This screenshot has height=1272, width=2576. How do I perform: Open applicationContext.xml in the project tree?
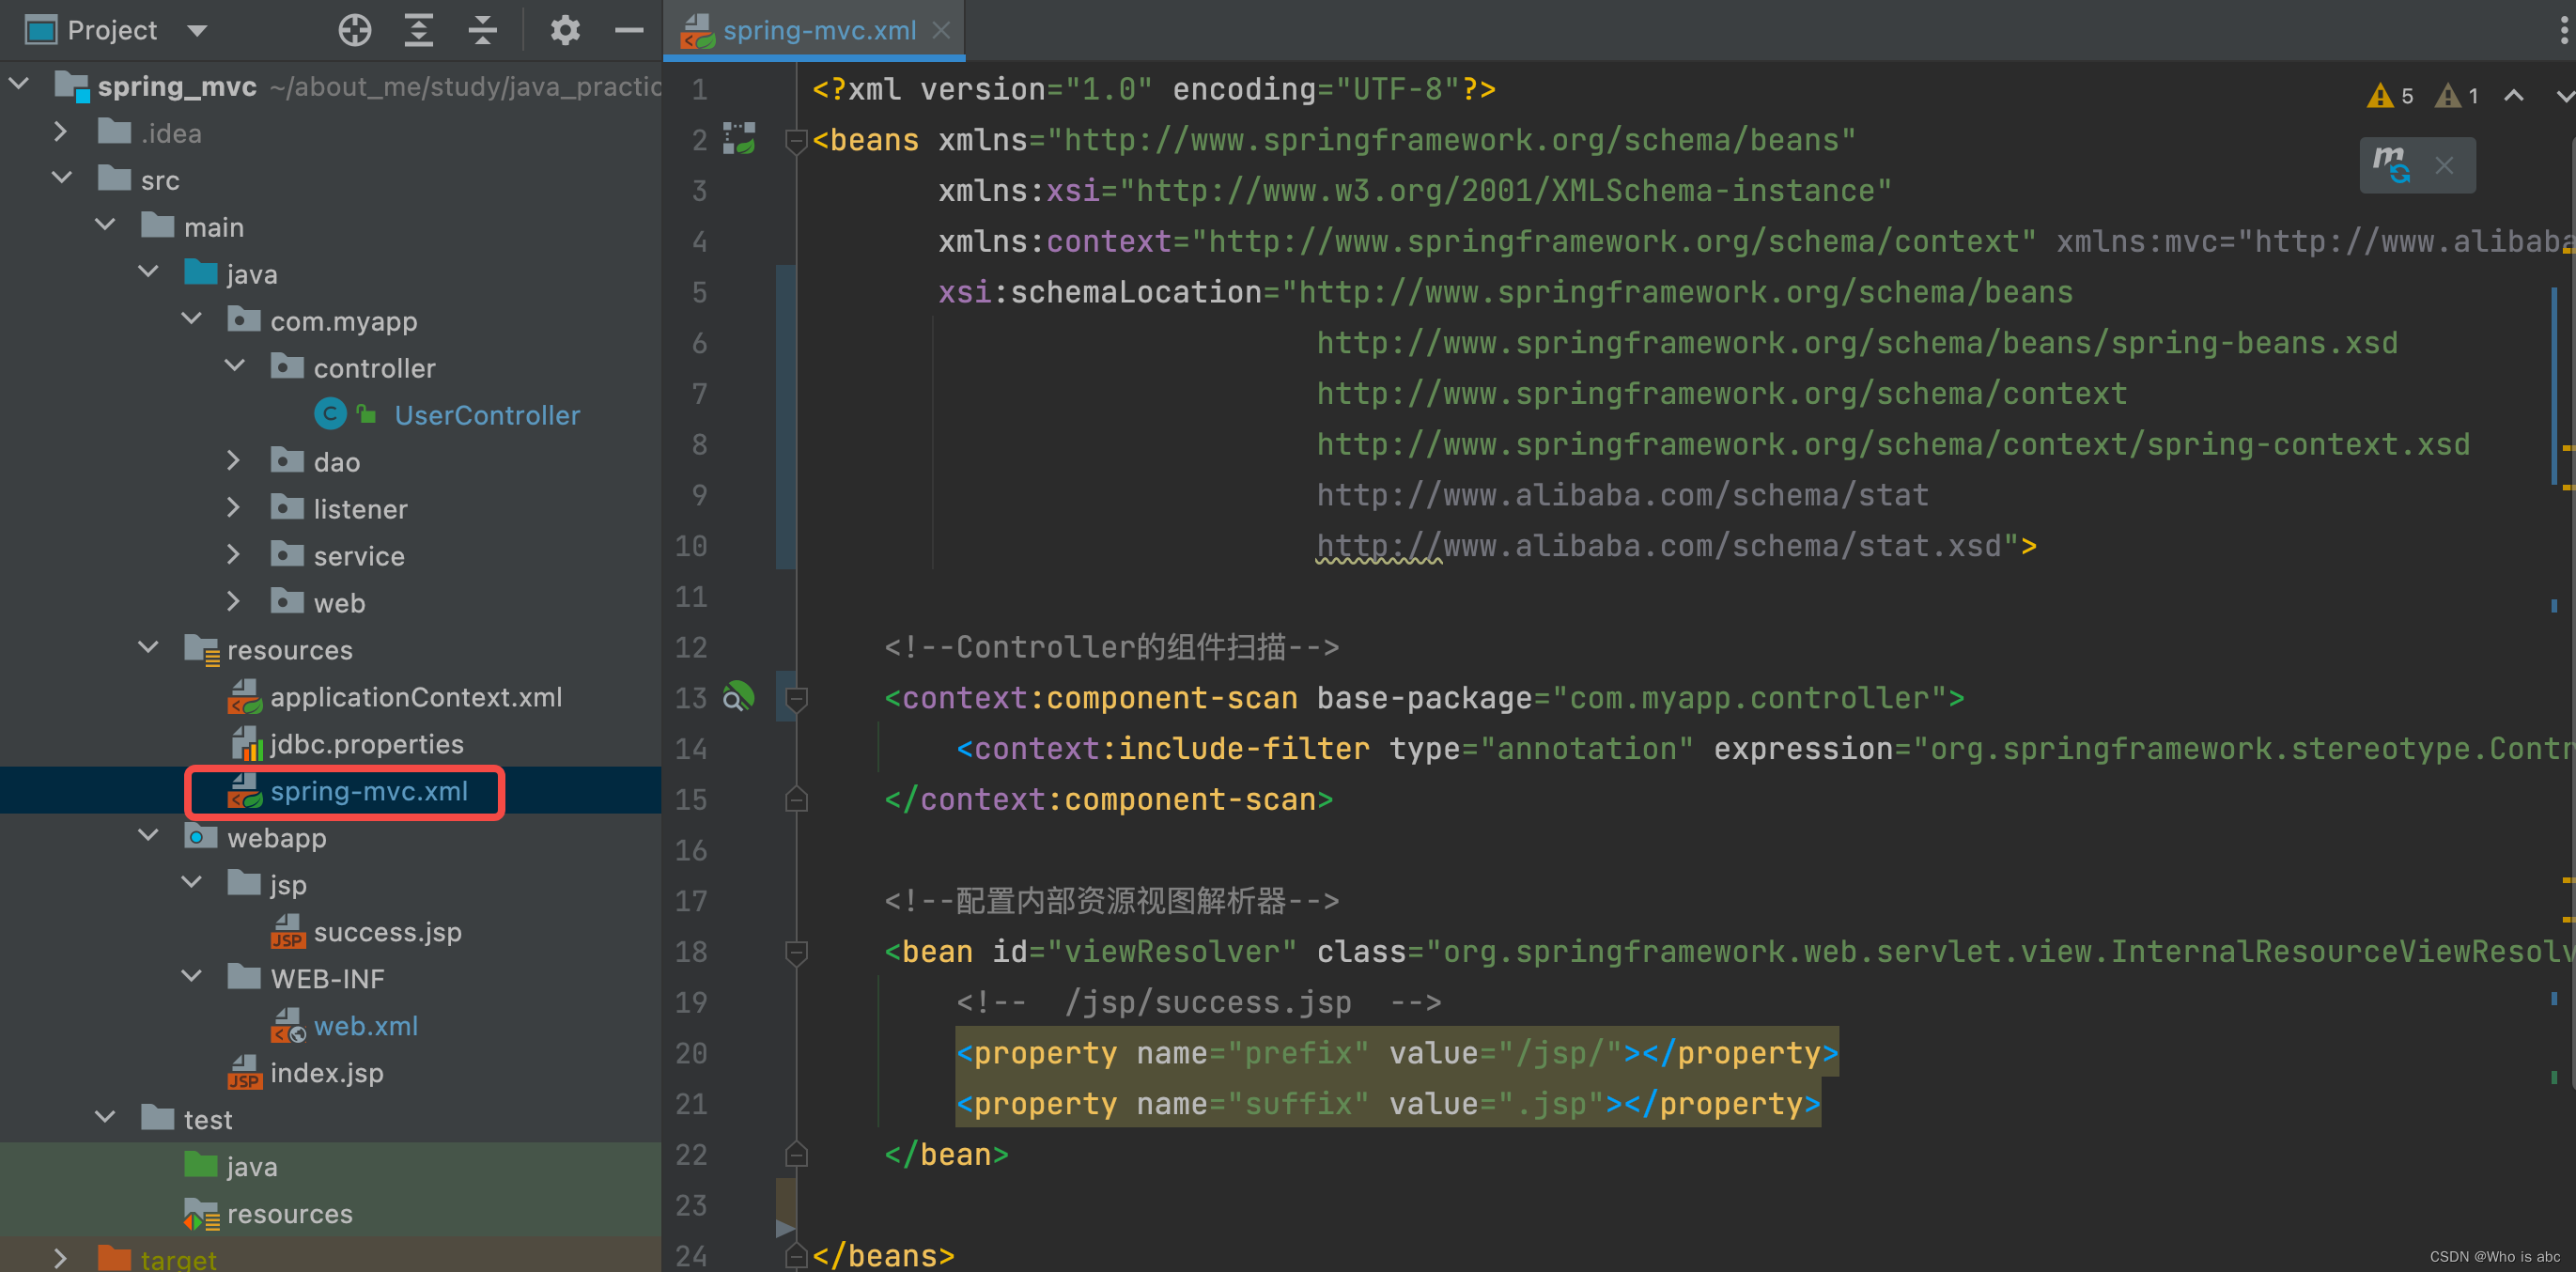[415, 697]
